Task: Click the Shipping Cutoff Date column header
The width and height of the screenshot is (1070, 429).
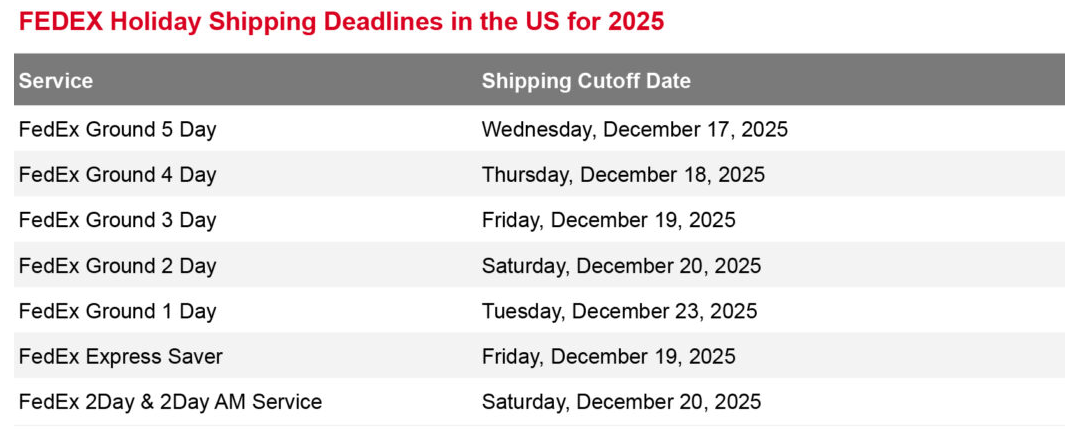Action: coord(586,81)
